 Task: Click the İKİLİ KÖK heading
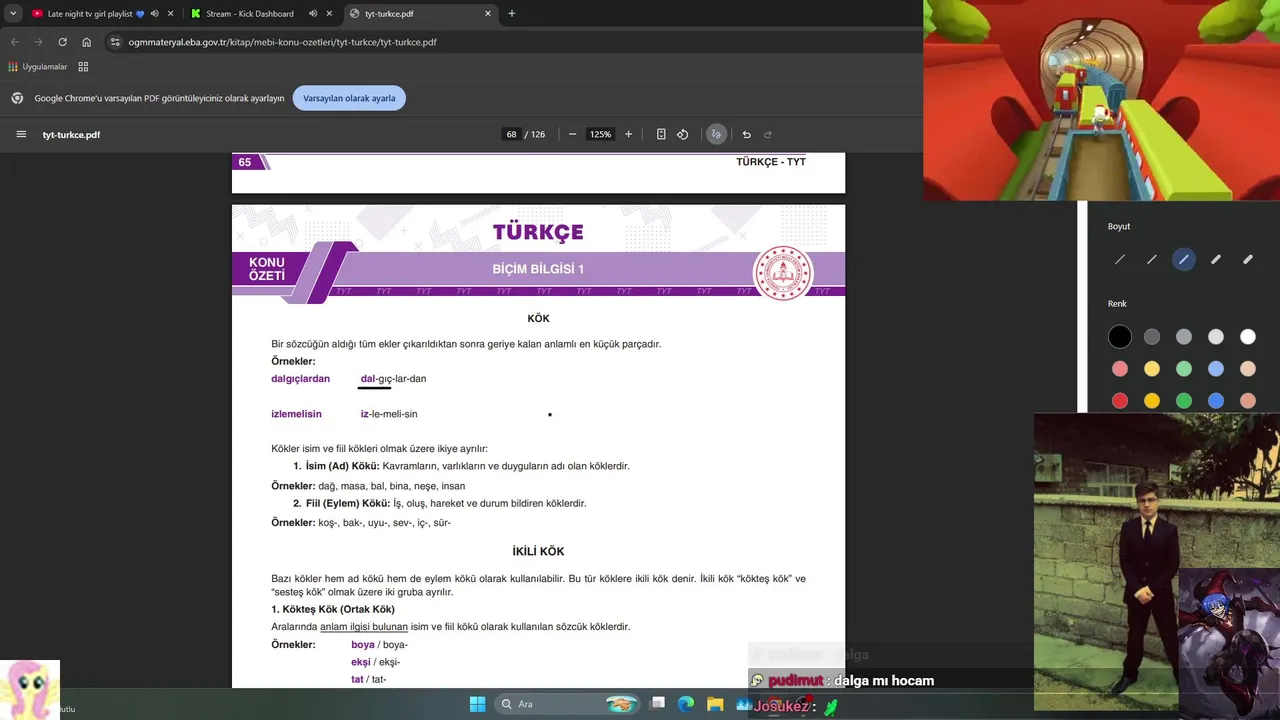click(x=538, y=551)
